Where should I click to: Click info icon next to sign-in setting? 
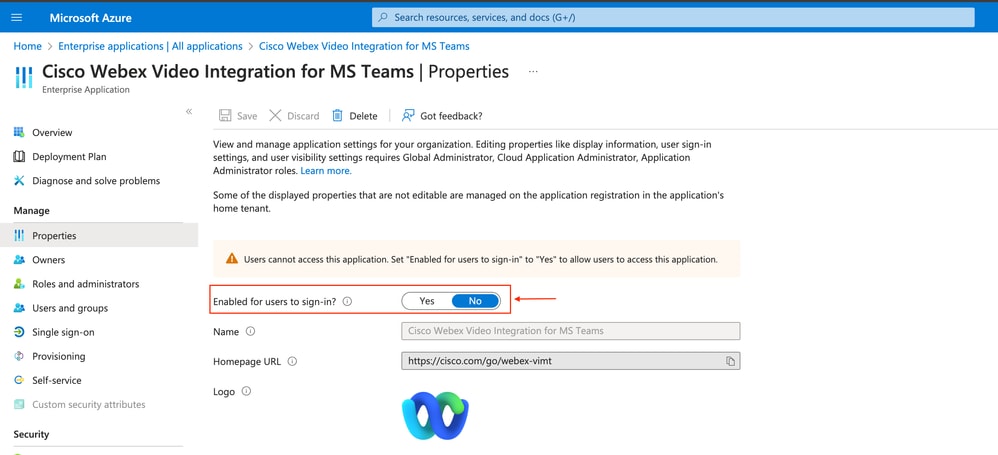[x=347, y=302]
